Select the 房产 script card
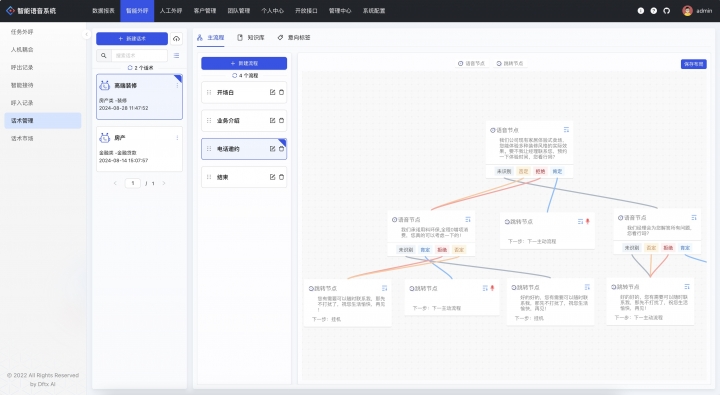 139,149
